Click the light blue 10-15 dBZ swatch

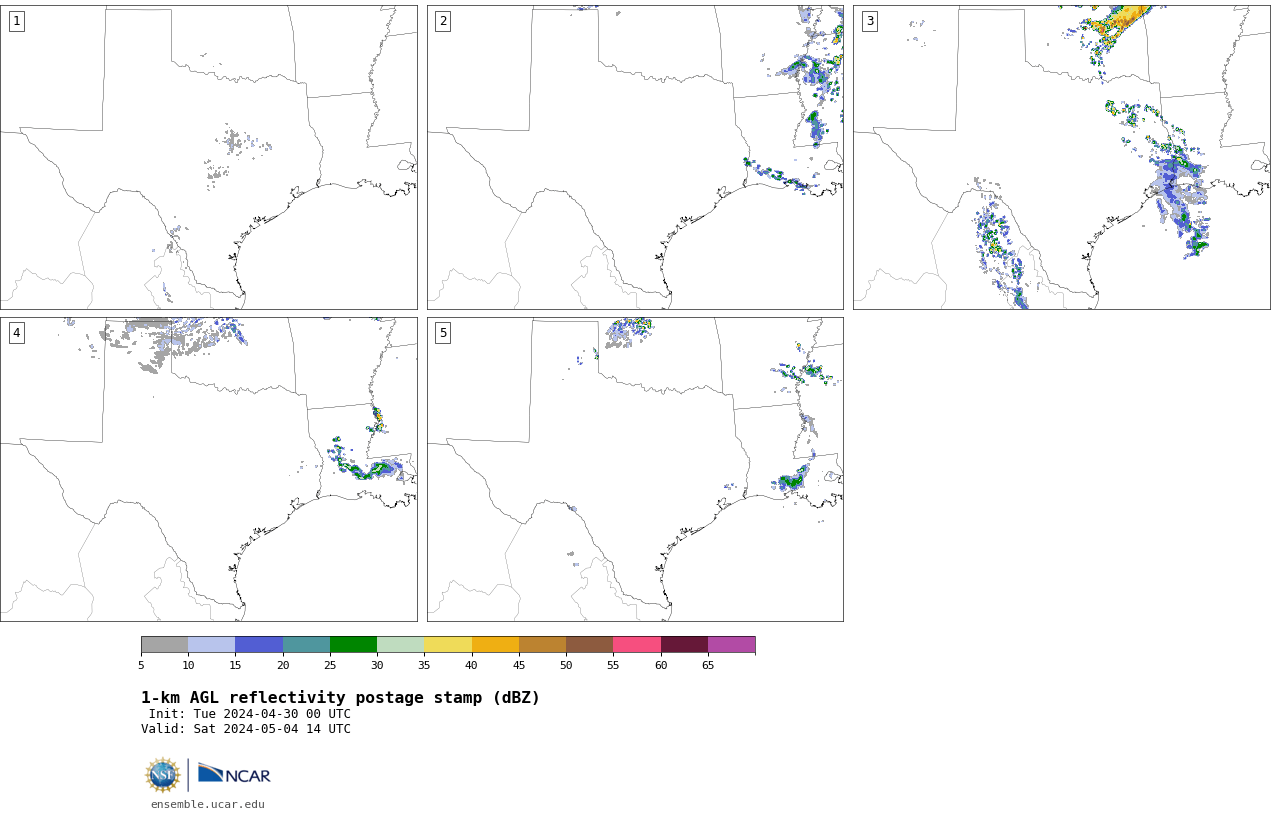click(212, 644)
